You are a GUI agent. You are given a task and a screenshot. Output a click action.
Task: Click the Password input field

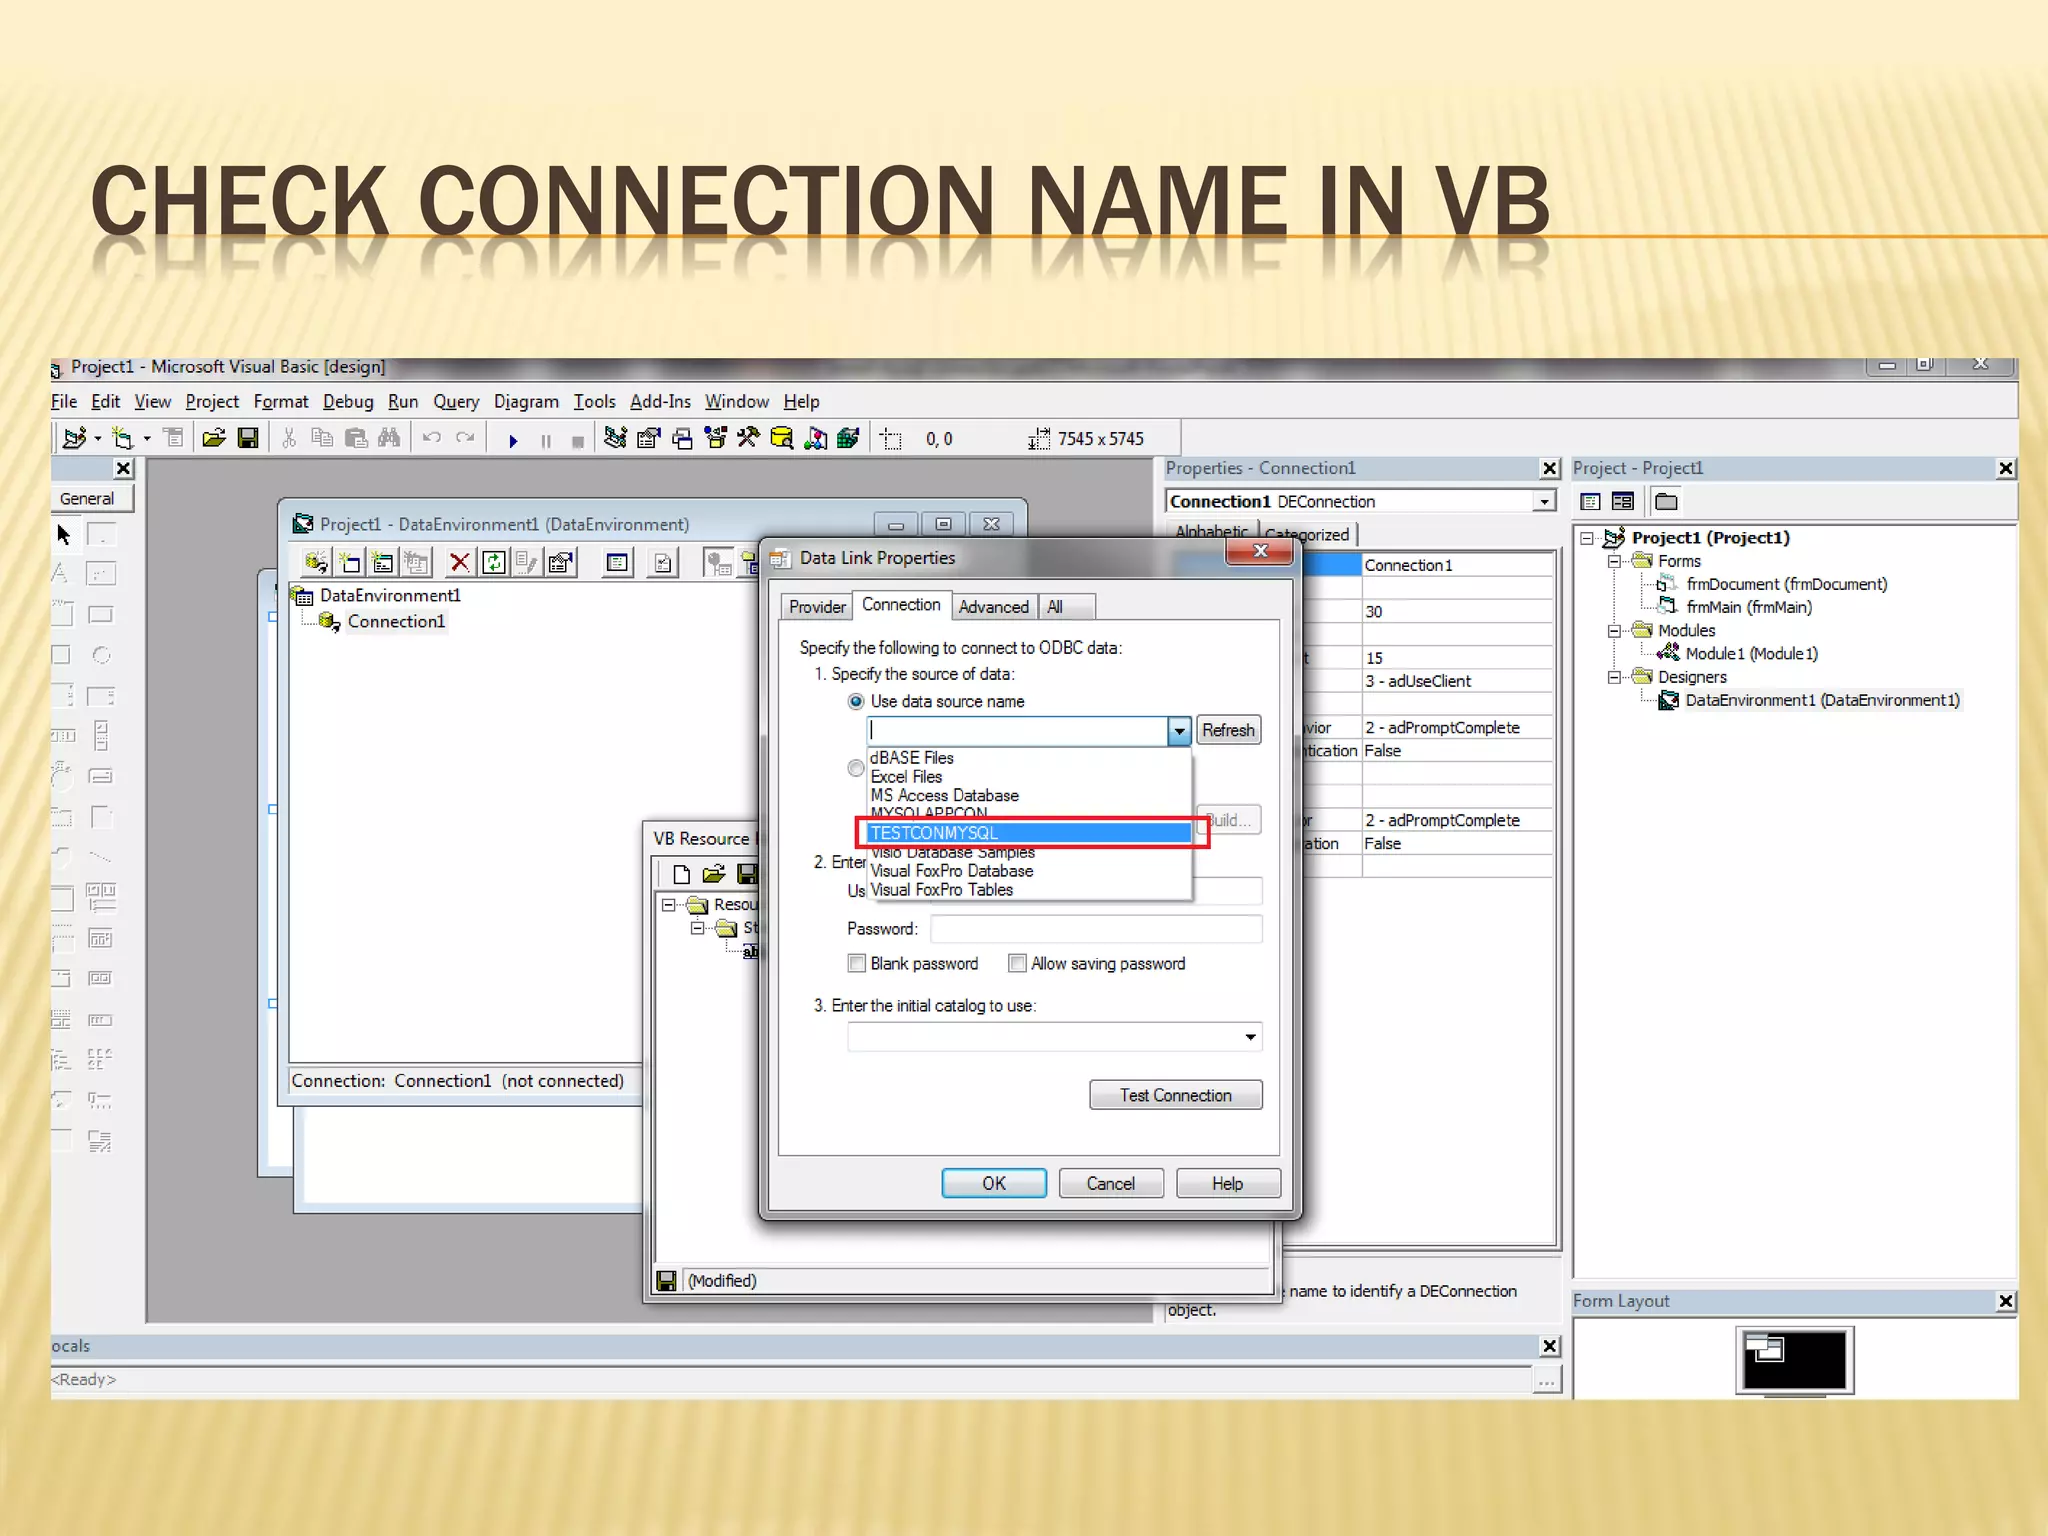[x=1096, y=929]
